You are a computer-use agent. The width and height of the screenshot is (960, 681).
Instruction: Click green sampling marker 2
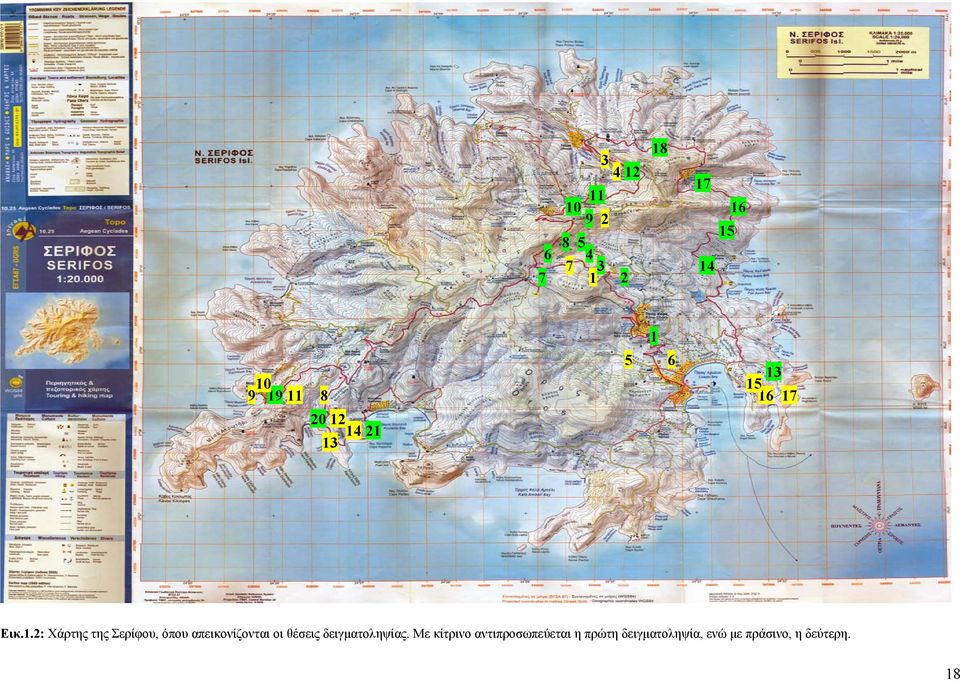pyautogui.click(x=624, y=277)
